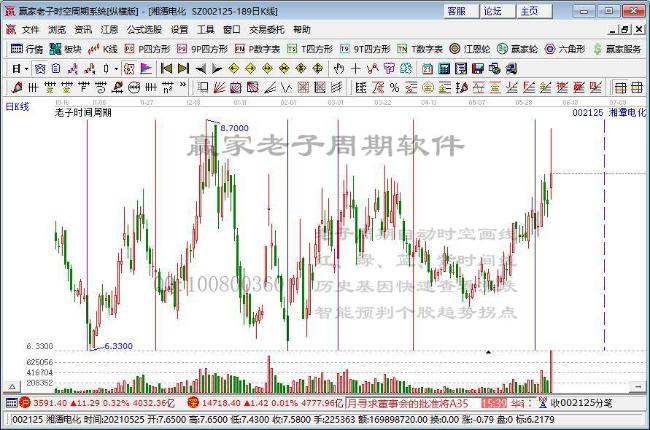Image resolution: width=650 pixels, height=430 pixels.
Task: Open the 六角形 hexagon tool
Action: pos(565,49)
